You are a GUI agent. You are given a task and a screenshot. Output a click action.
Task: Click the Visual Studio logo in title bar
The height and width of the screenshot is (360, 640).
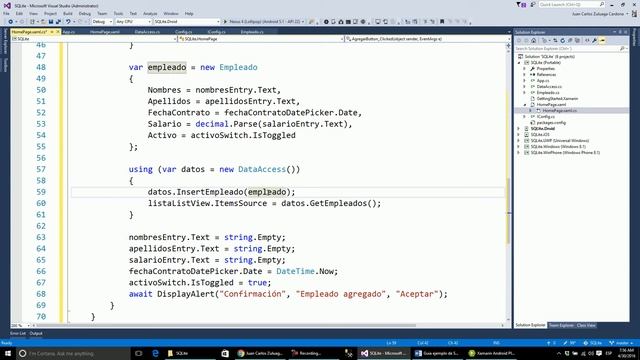(7, 5)
